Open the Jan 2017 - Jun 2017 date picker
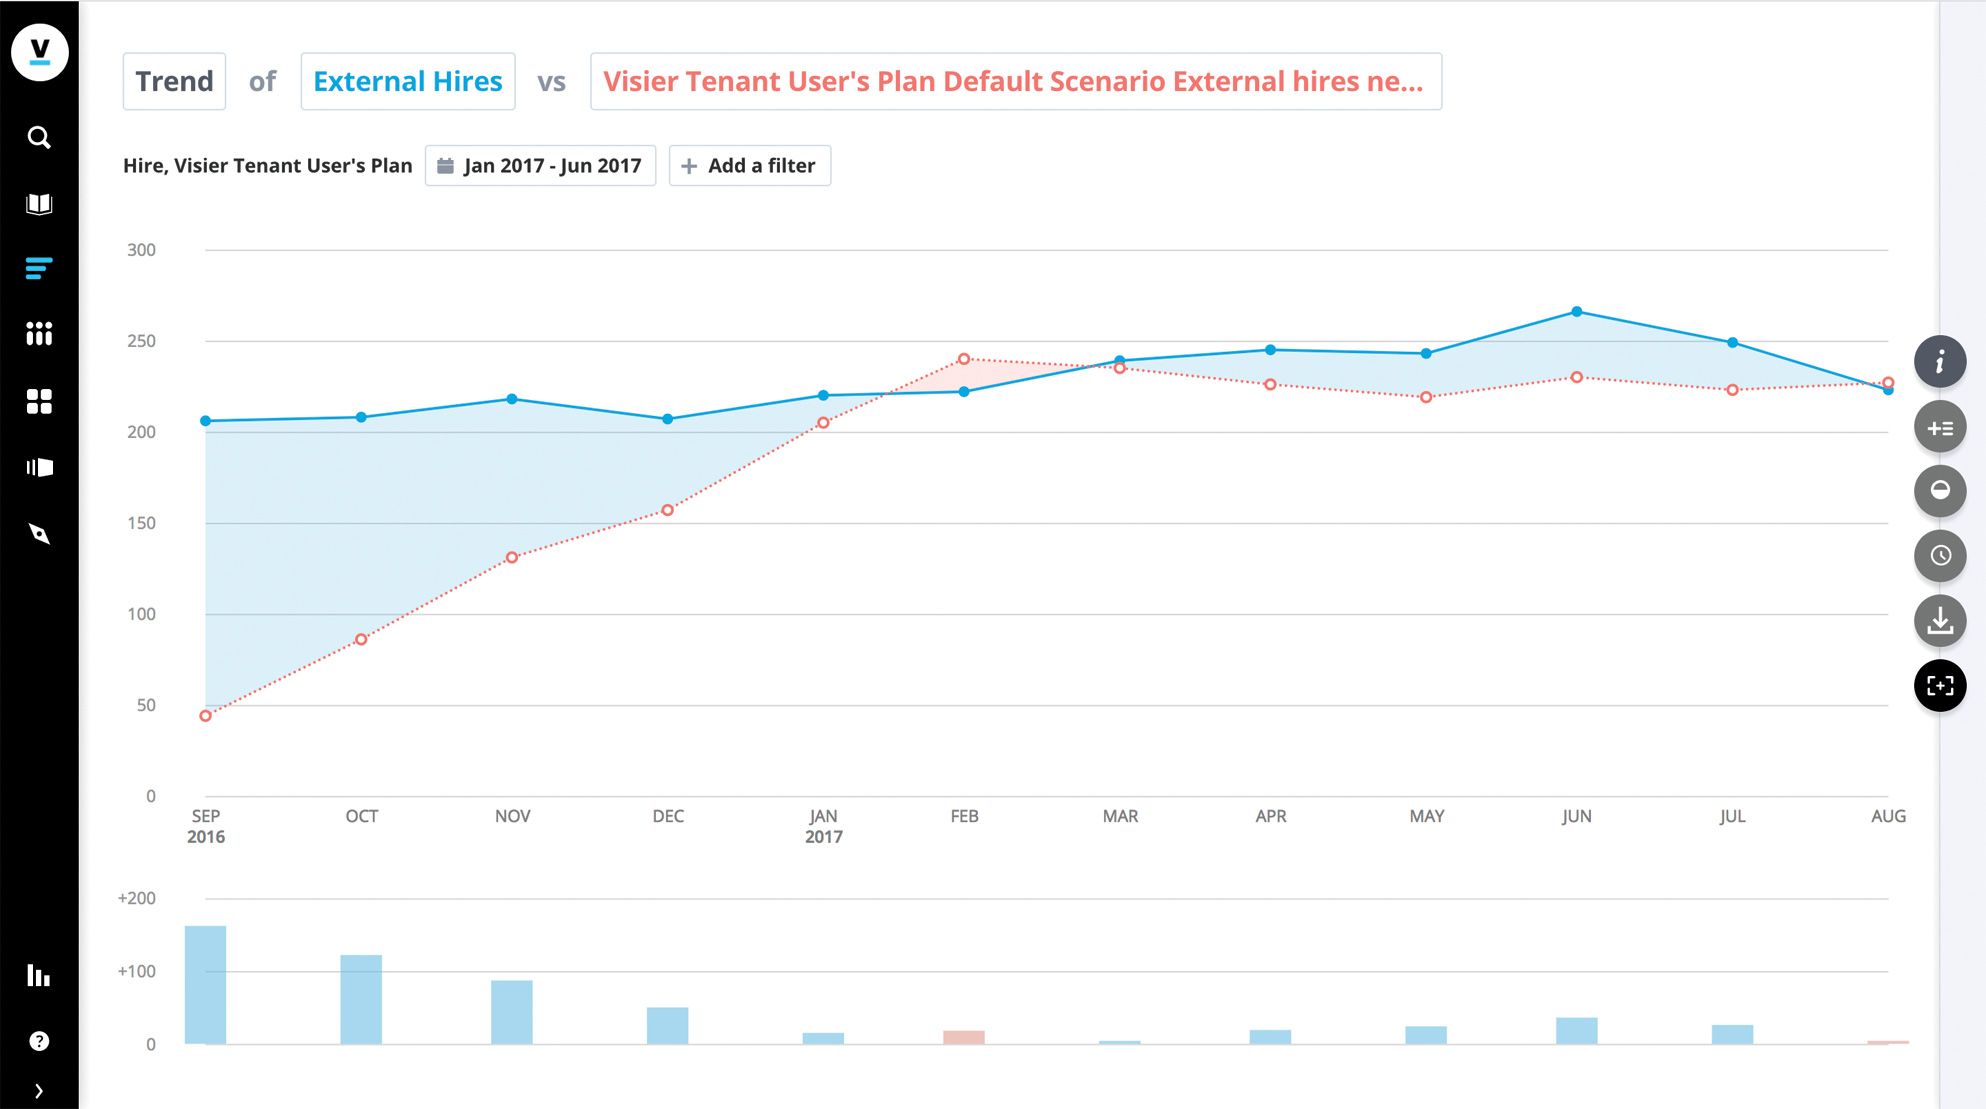This screenshot has height=1109, width=1986. click(x=540, y=165)
